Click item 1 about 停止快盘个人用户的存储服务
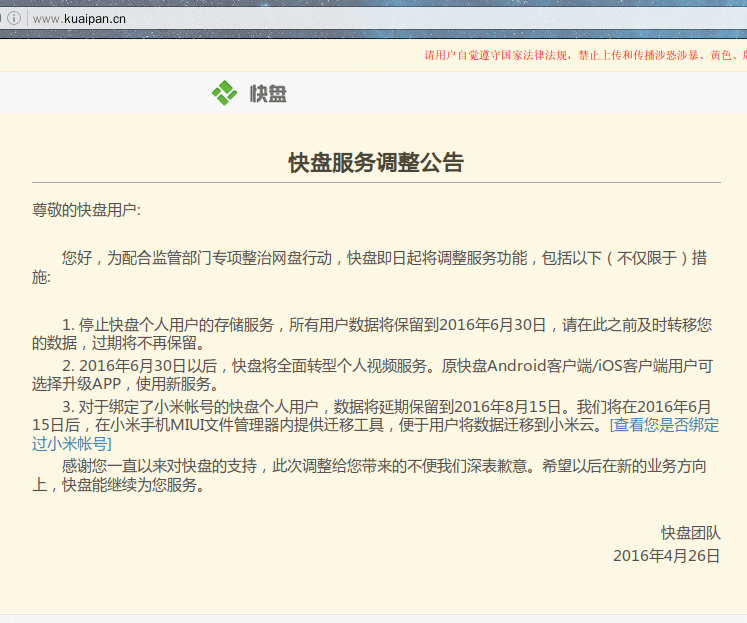The height and width of the screenshot is (623, 747). pos(372,333)
